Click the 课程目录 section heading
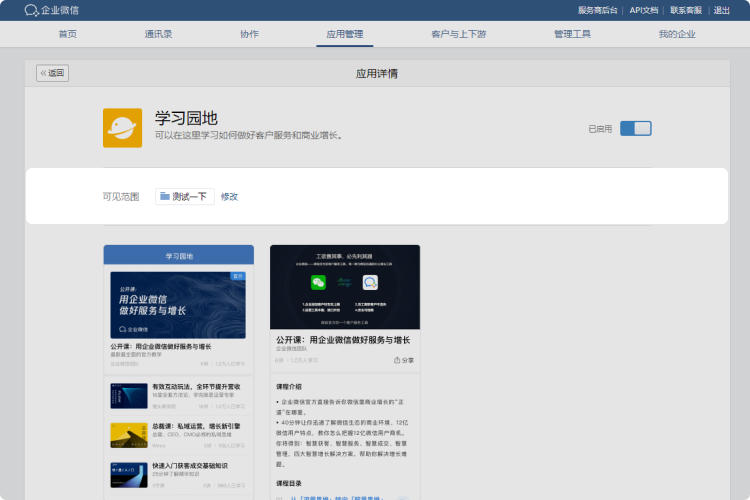Image resolution: width=750 pixels, height=500 pixels. tap(289, 483)
